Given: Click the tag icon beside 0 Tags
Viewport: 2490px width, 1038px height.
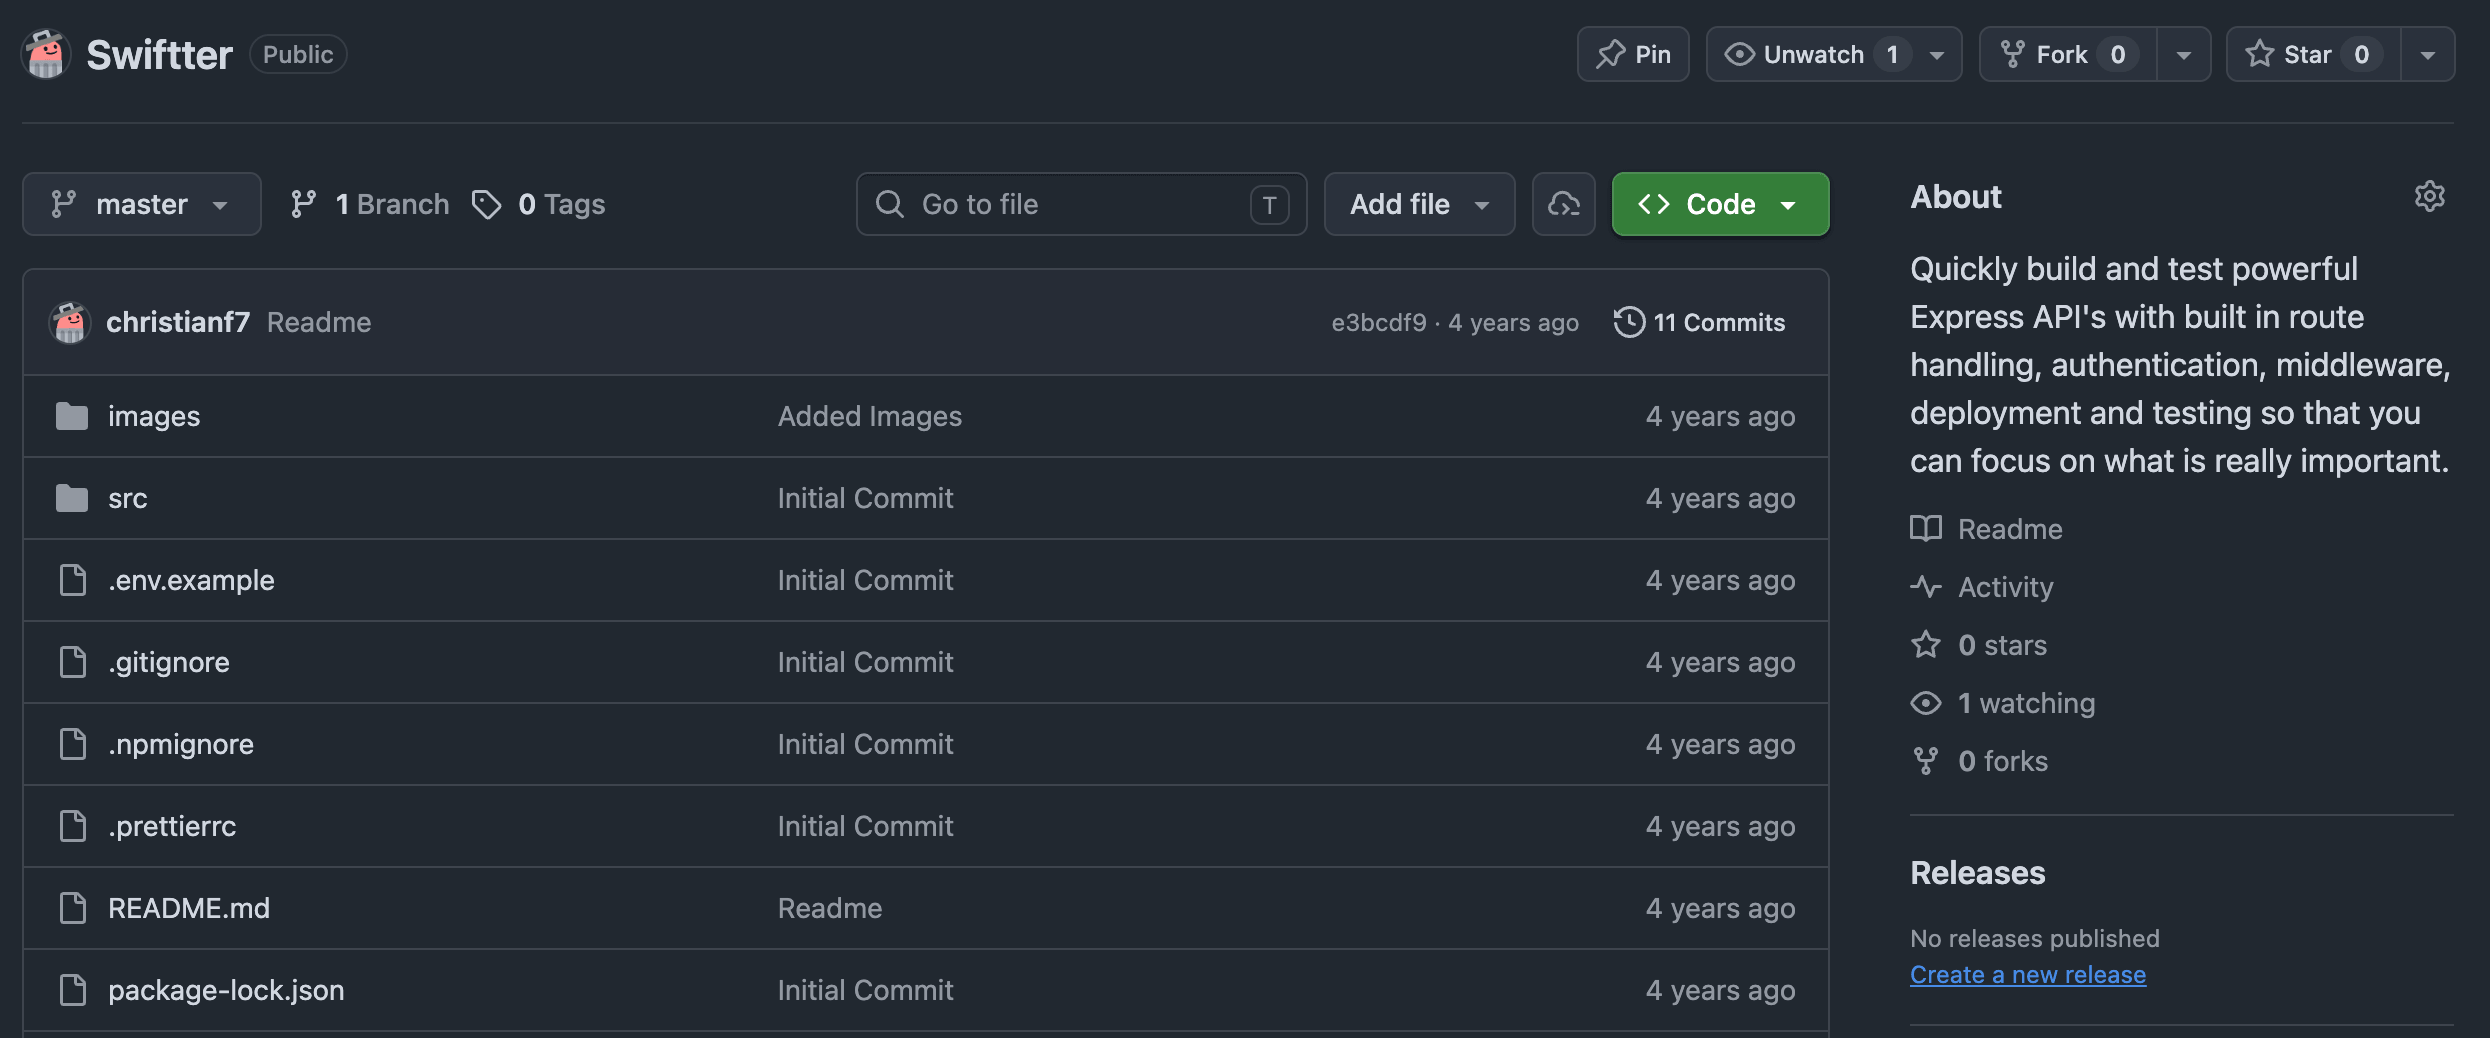Looking at the screenshot, I should tap(487, 204).
